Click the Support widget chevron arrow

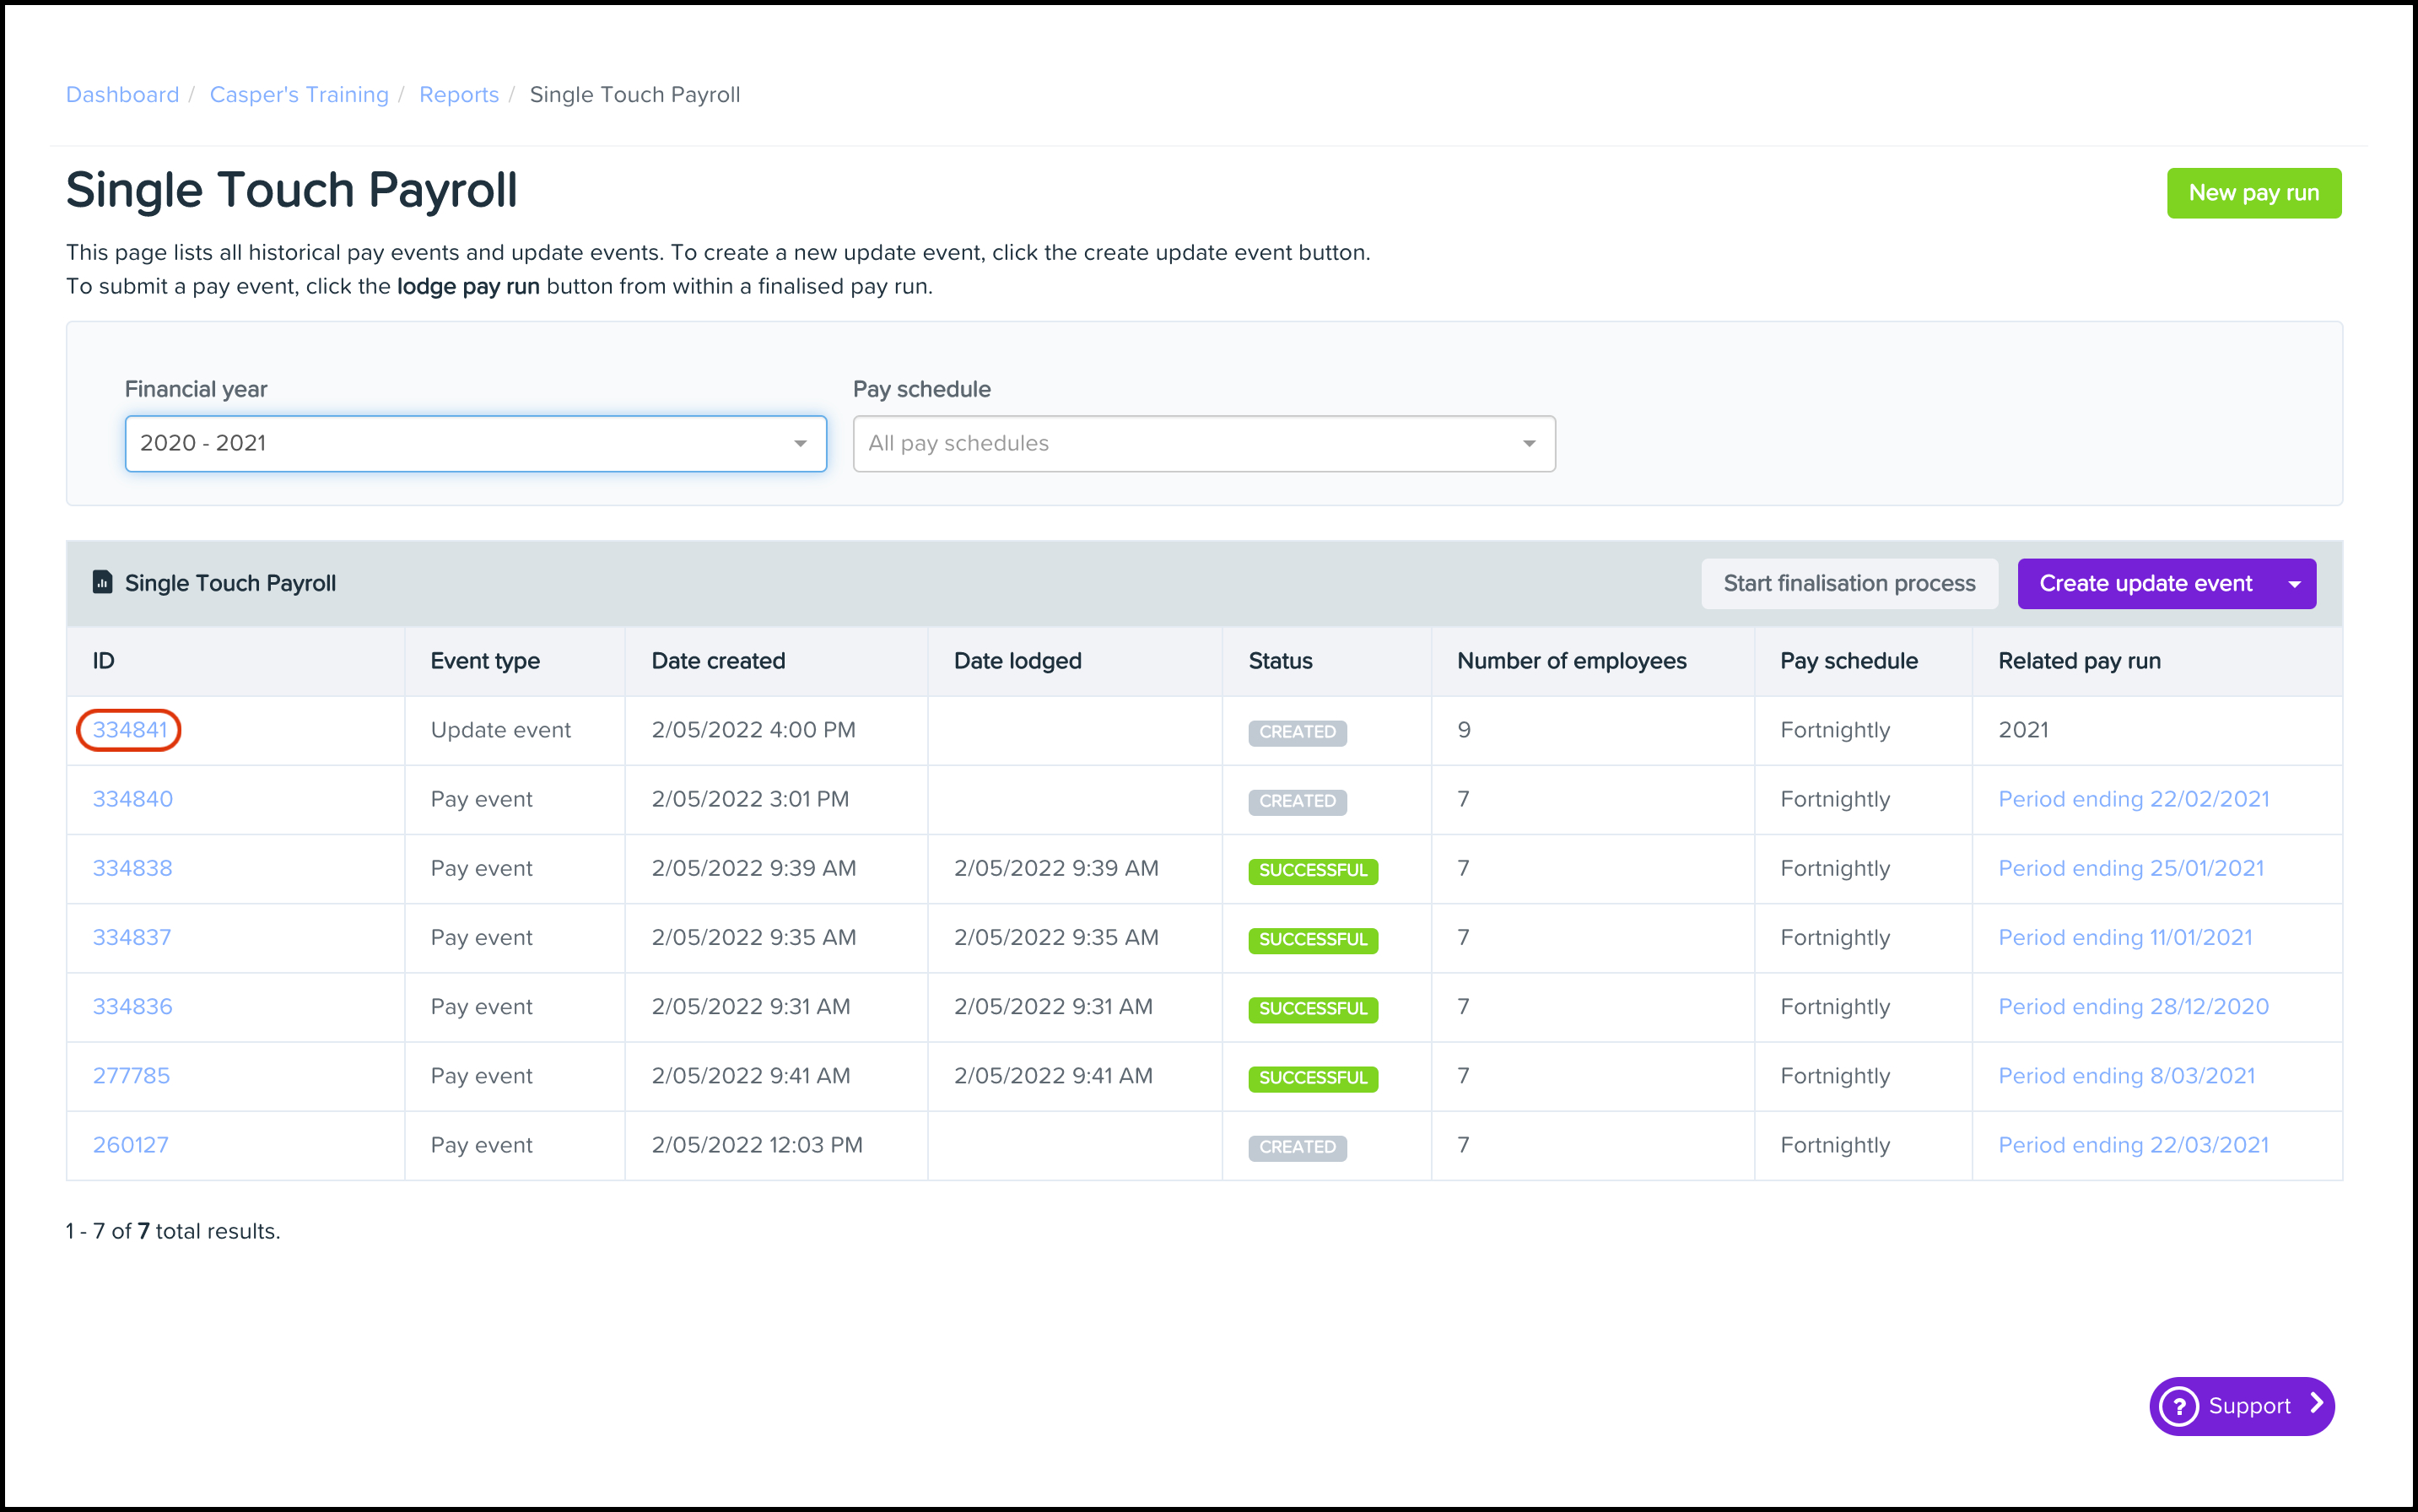pos(2315,1404)
